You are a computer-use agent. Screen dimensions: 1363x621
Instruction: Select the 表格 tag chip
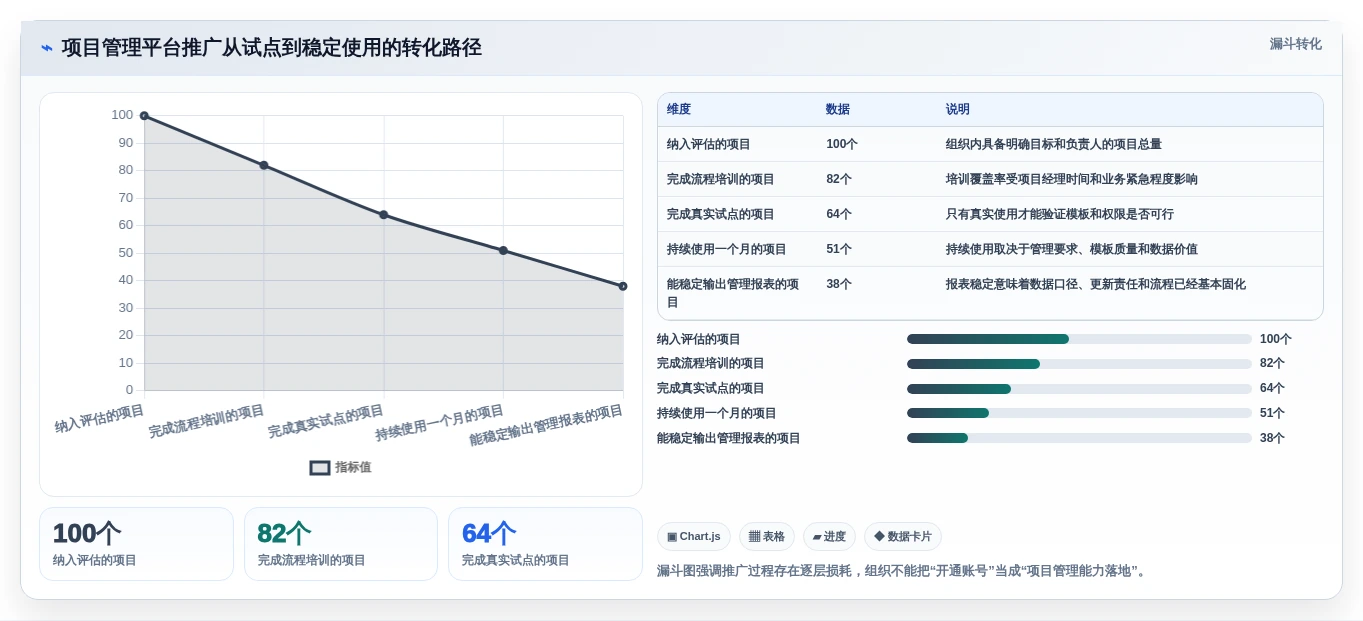pyautogui.click(x=767, y=536)
